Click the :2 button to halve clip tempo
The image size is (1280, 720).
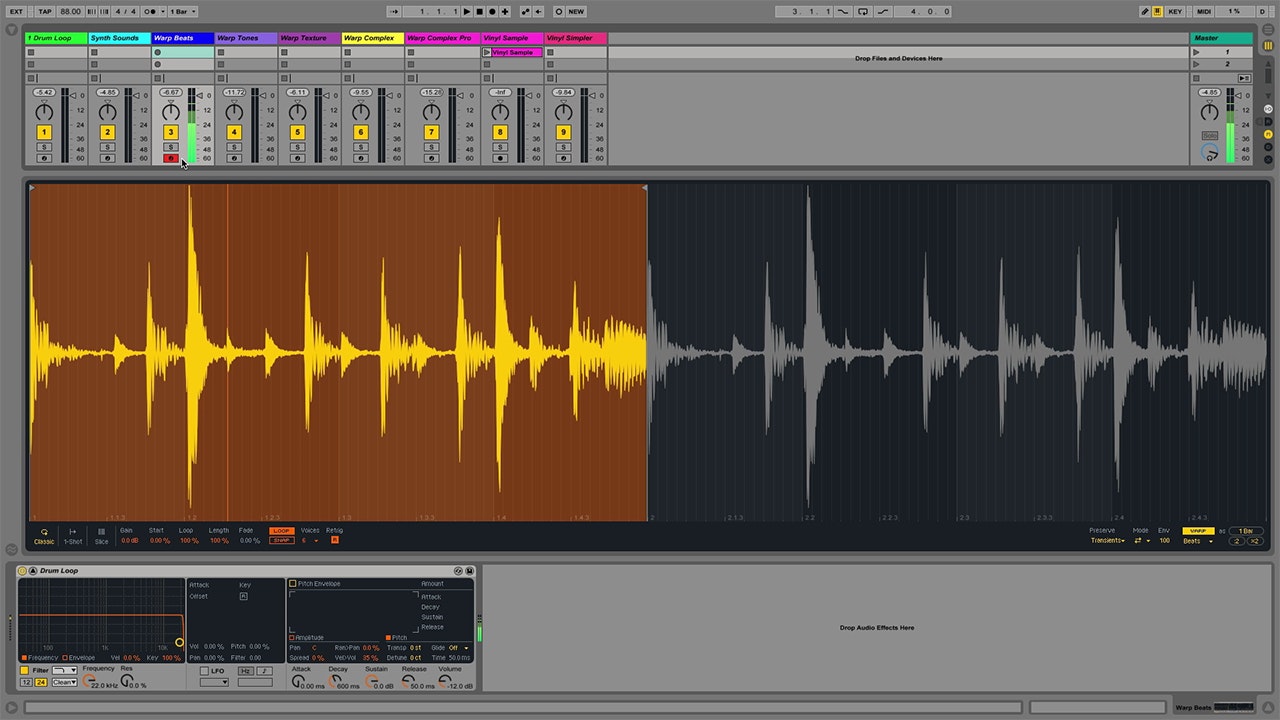1236,540
